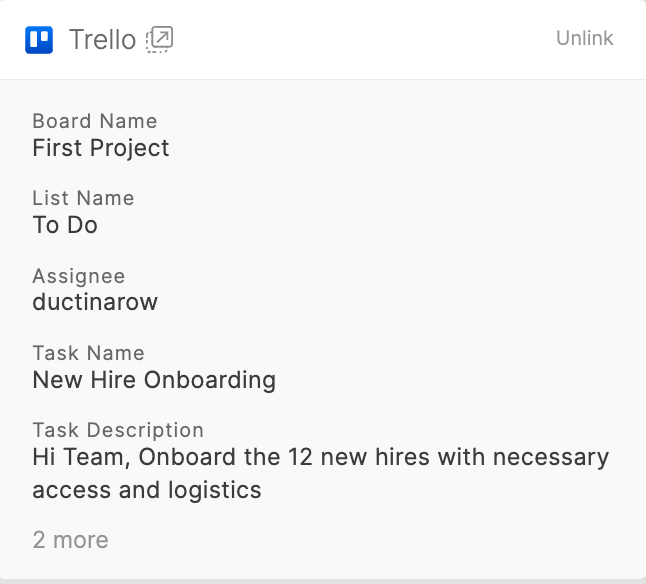Click the assignee 'ductinarow'
This screenshot has width=646, height=584.
click(x=95, y=302)
